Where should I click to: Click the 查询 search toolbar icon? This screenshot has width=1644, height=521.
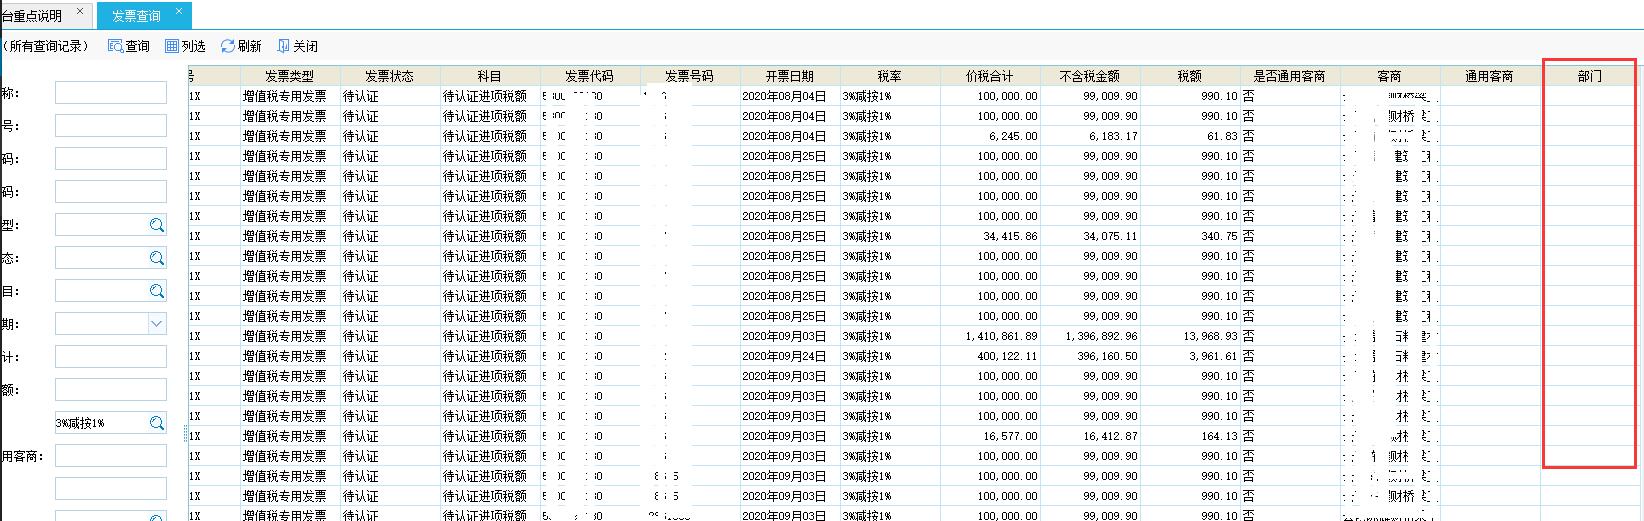point(128,46)
